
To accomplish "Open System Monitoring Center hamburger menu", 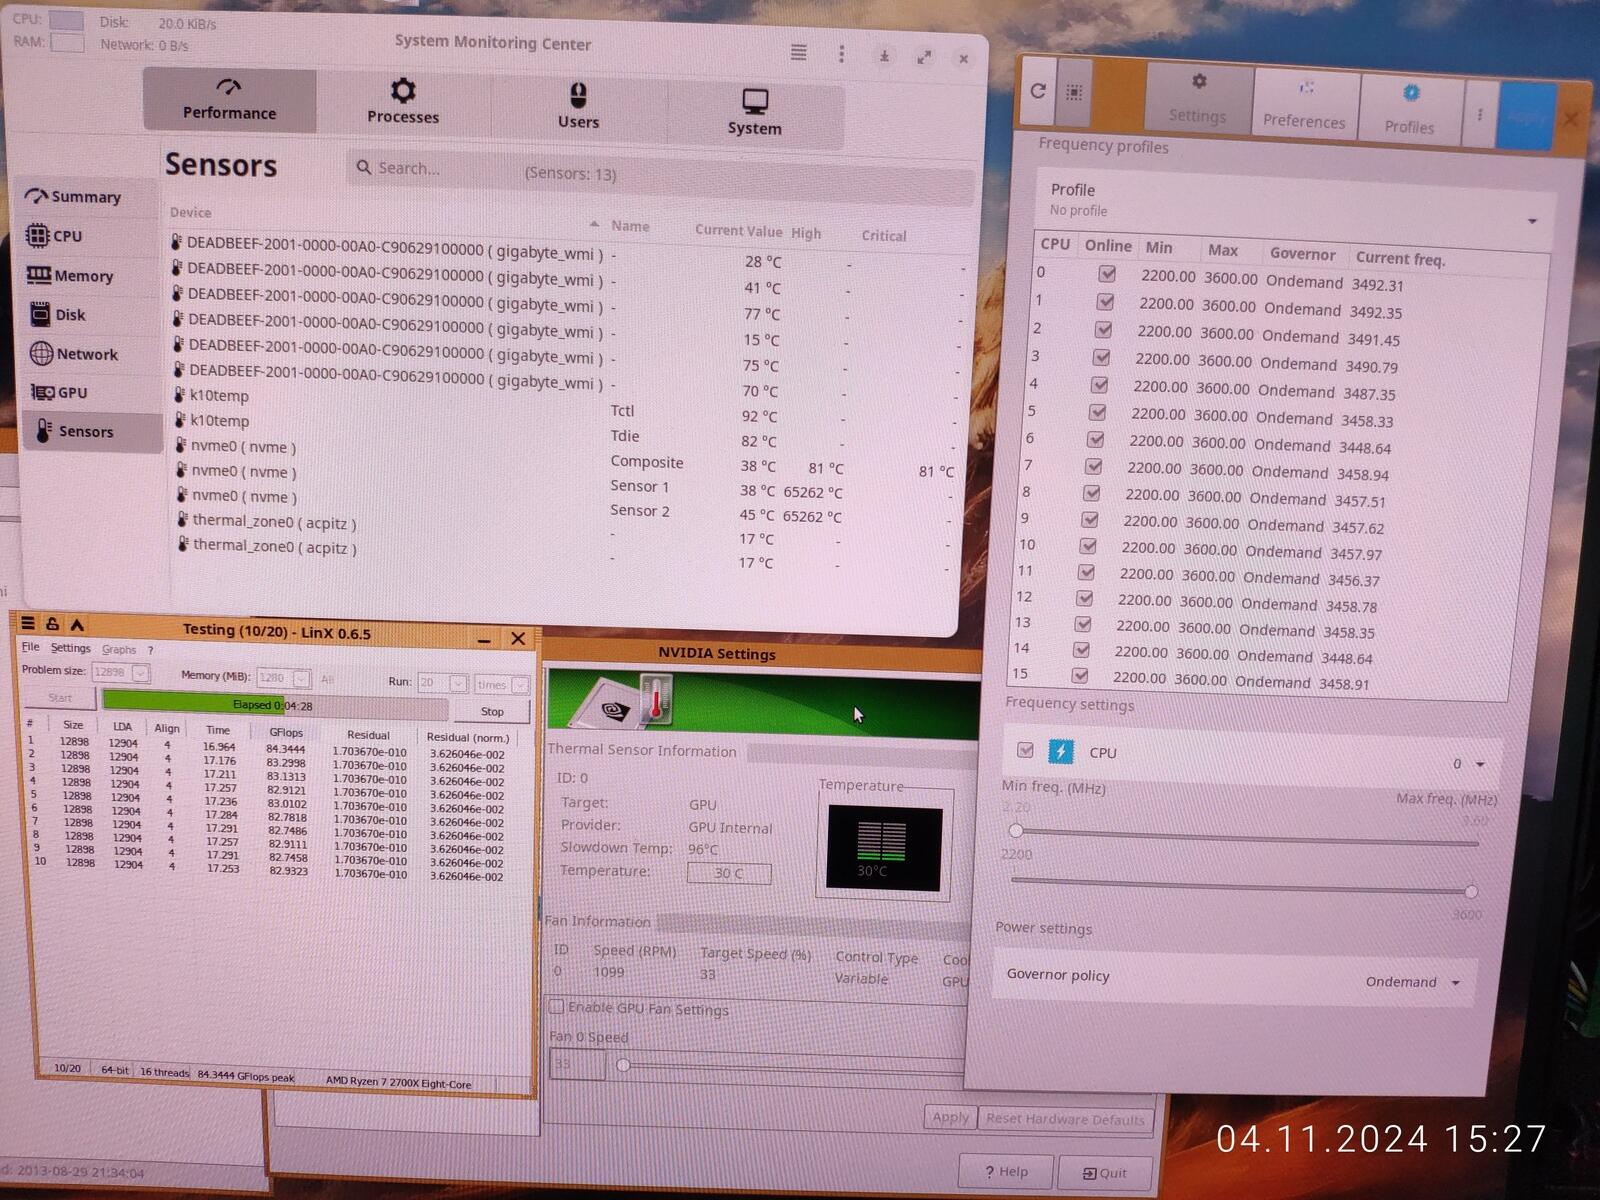I will (x=798, y=52).
